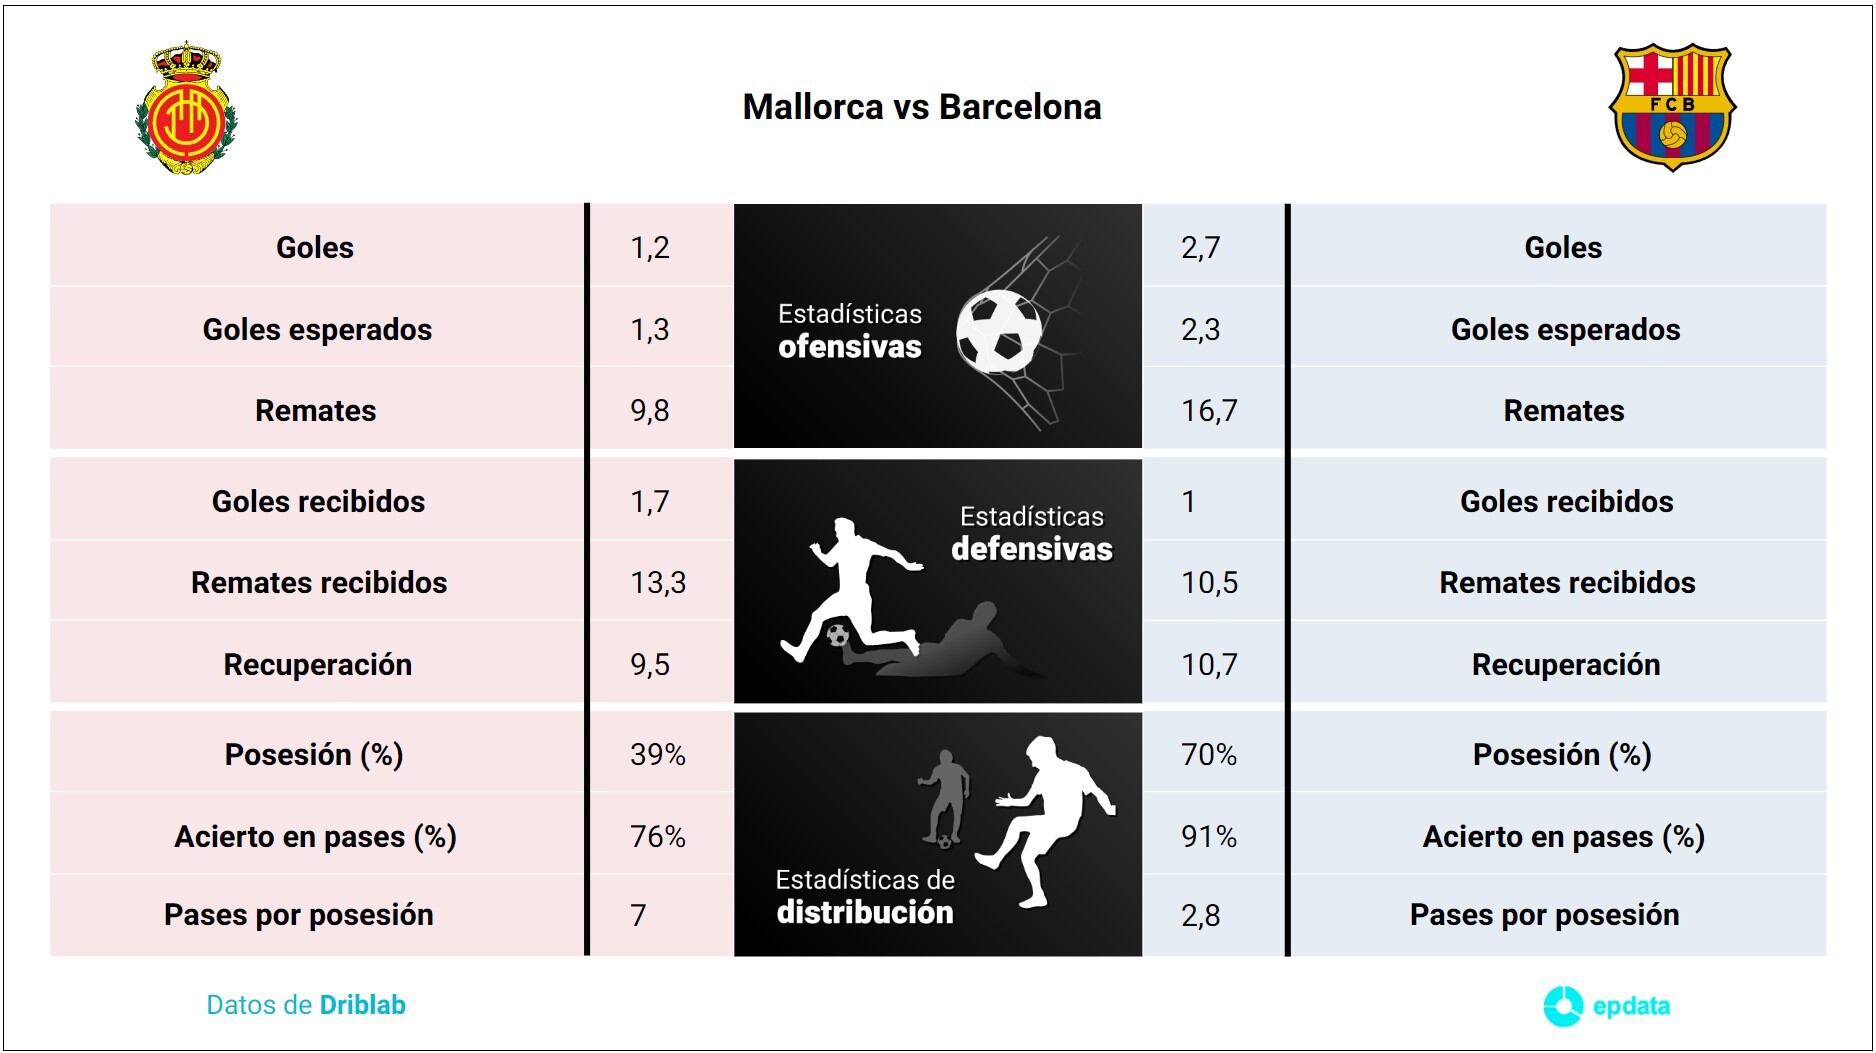Click Mallorca's Recuperación label
Image resolution: width=1876 pixels, height=1053 pixels.
pyautogui.click(x=317, y=664)
